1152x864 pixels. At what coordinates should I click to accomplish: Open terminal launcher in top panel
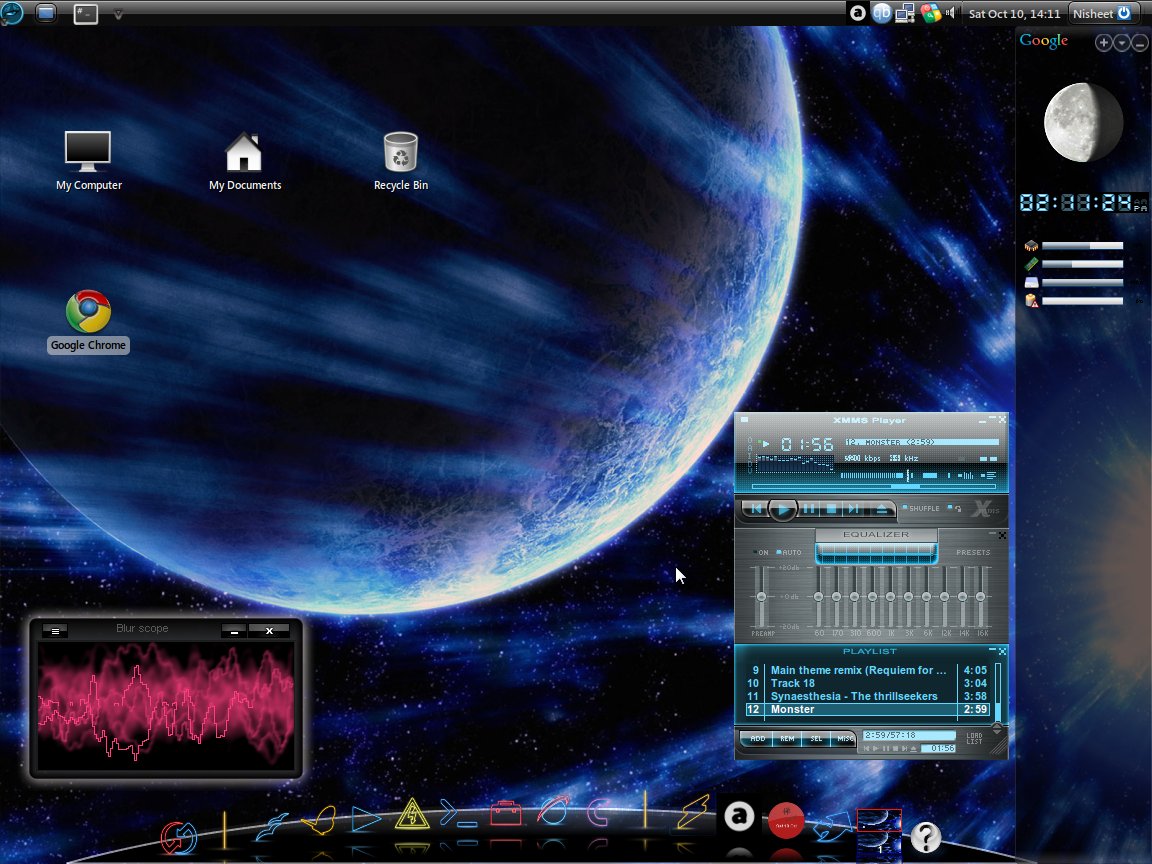[x=85, y=13]
